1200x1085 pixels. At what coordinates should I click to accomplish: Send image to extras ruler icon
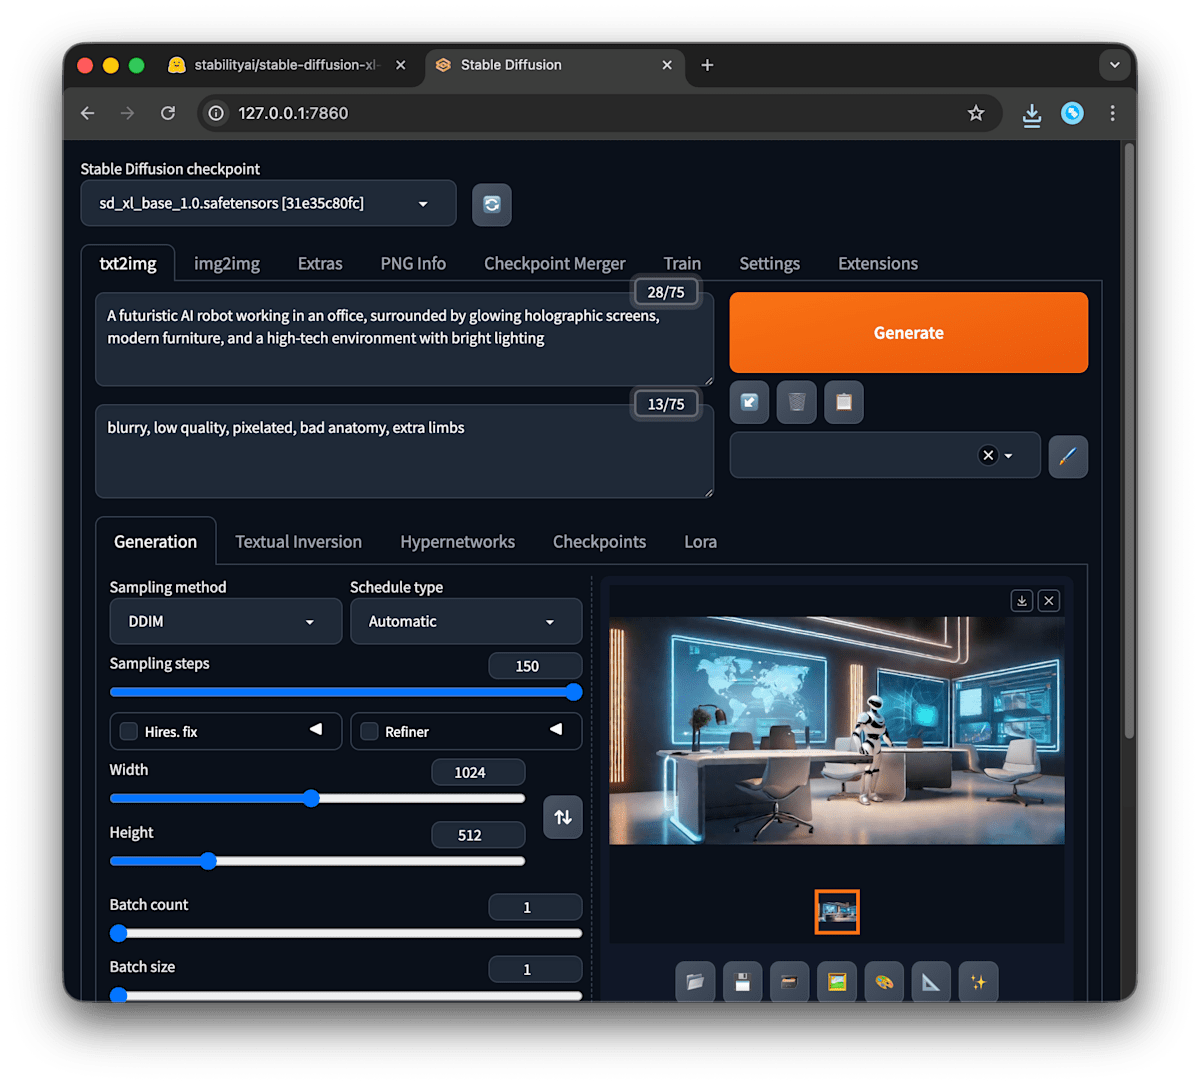(x=931, y=982)
